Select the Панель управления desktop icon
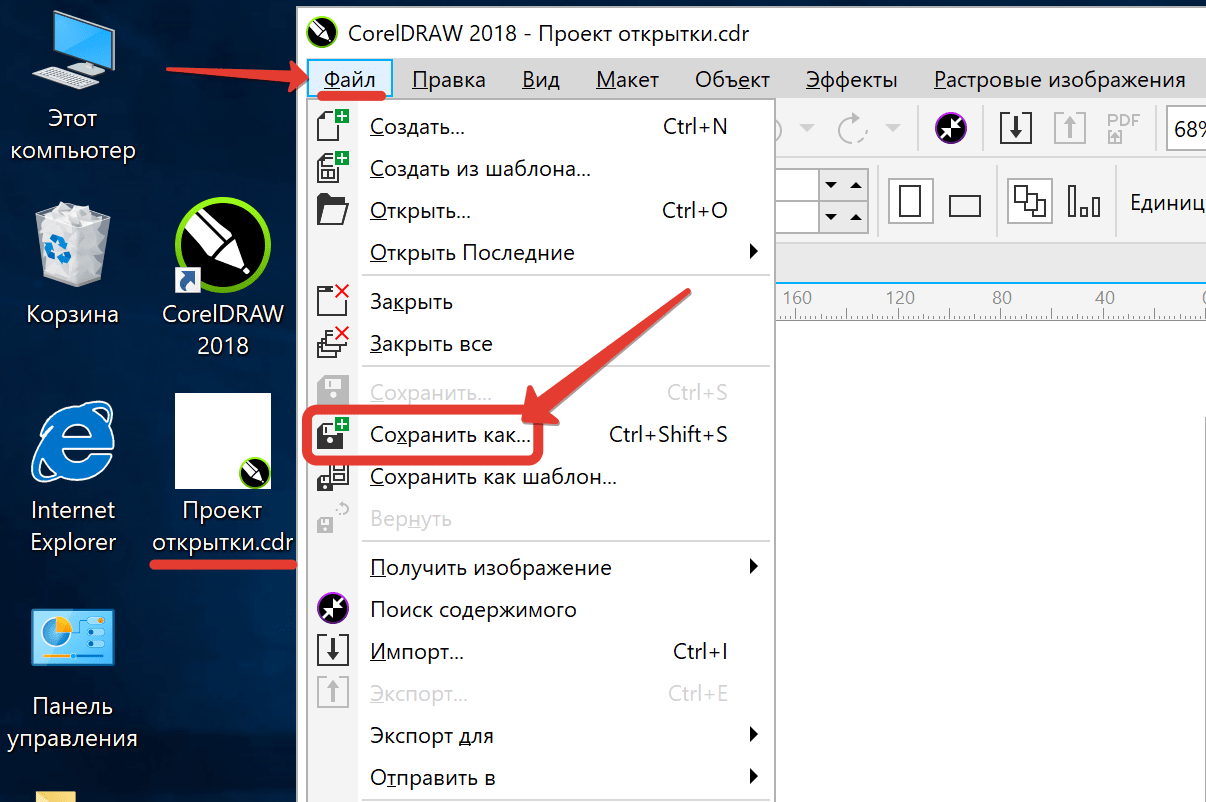1206x802 pixels. [x=73, y=679]
